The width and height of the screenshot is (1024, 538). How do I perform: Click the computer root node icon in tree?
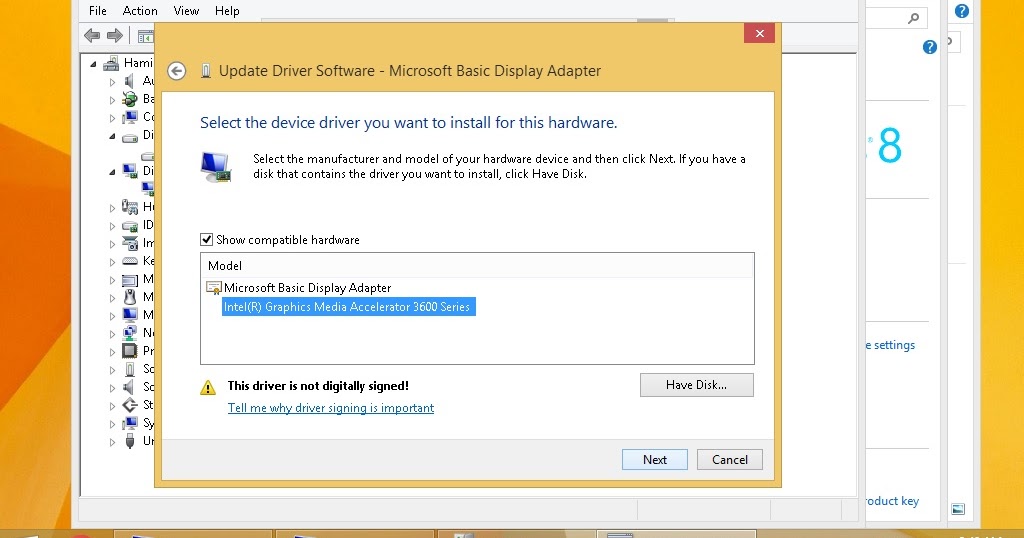coord(111,63)
